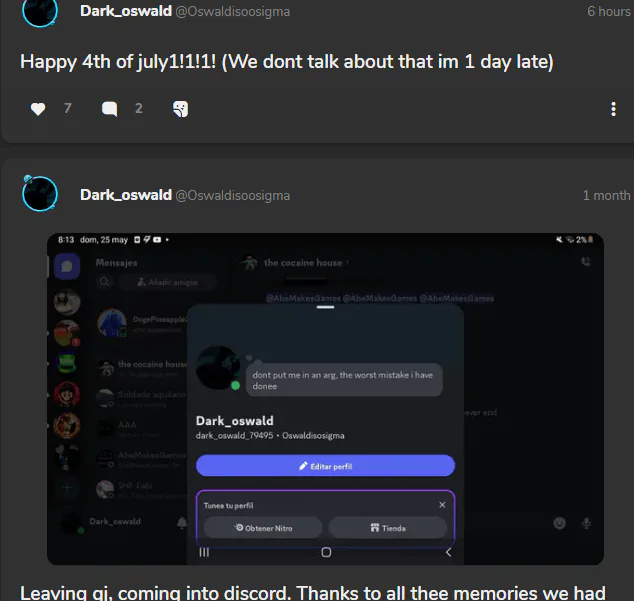This screenshot has height=601, width=634.
Task: Click @Oswaldisoosigma handle on the first post
Action: point(232,12)
